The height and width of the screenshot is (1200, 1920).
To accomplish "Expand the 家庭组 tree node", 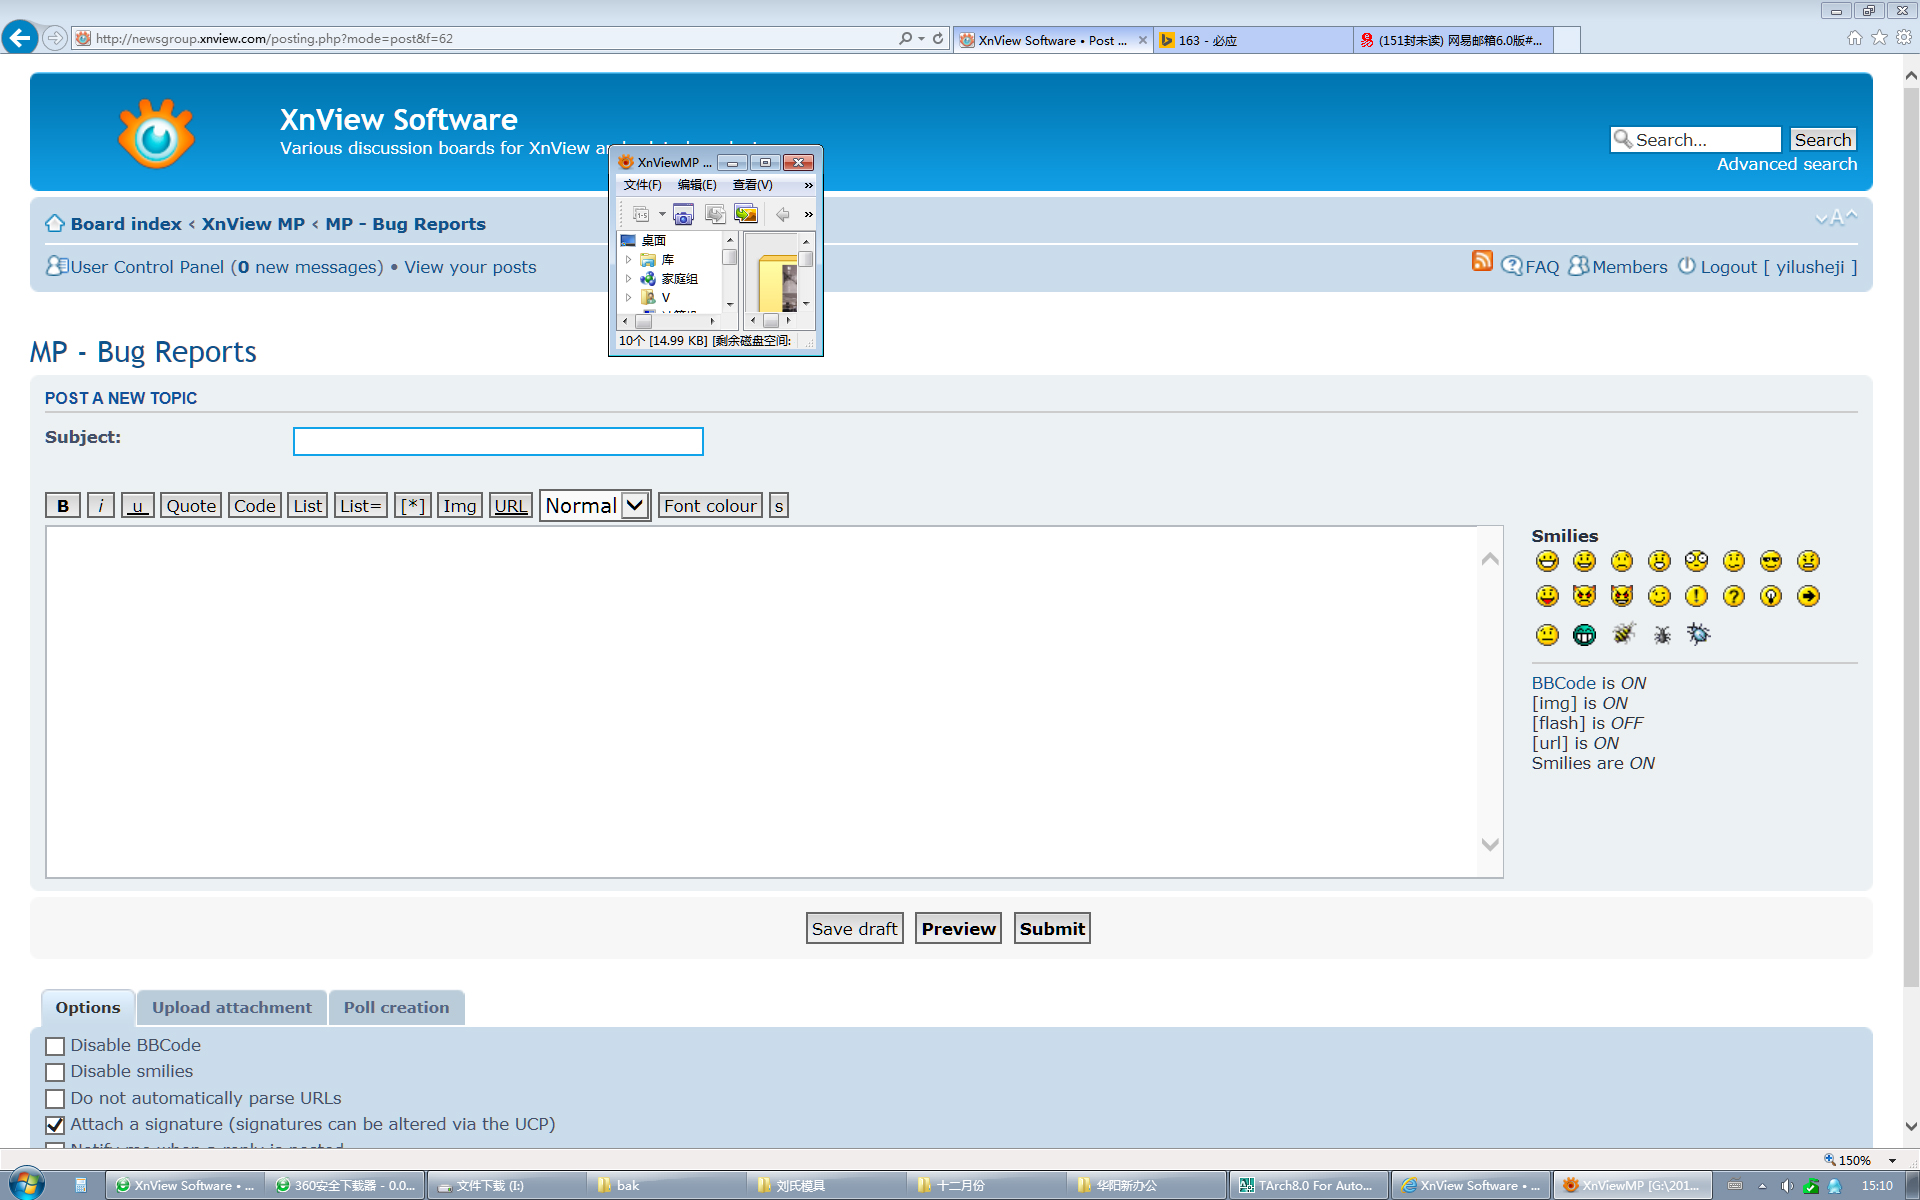I will [628, 279].
